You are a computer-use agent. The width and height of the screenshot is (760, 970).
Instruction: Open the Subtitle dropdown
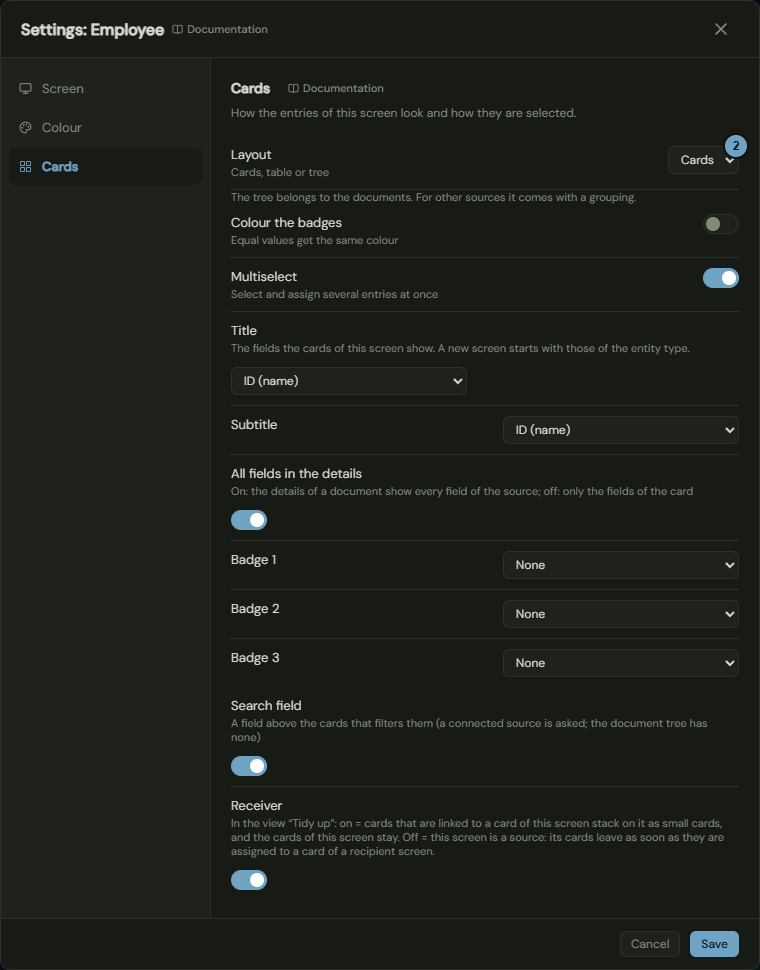pyautogui.click(x=621, y=430)
